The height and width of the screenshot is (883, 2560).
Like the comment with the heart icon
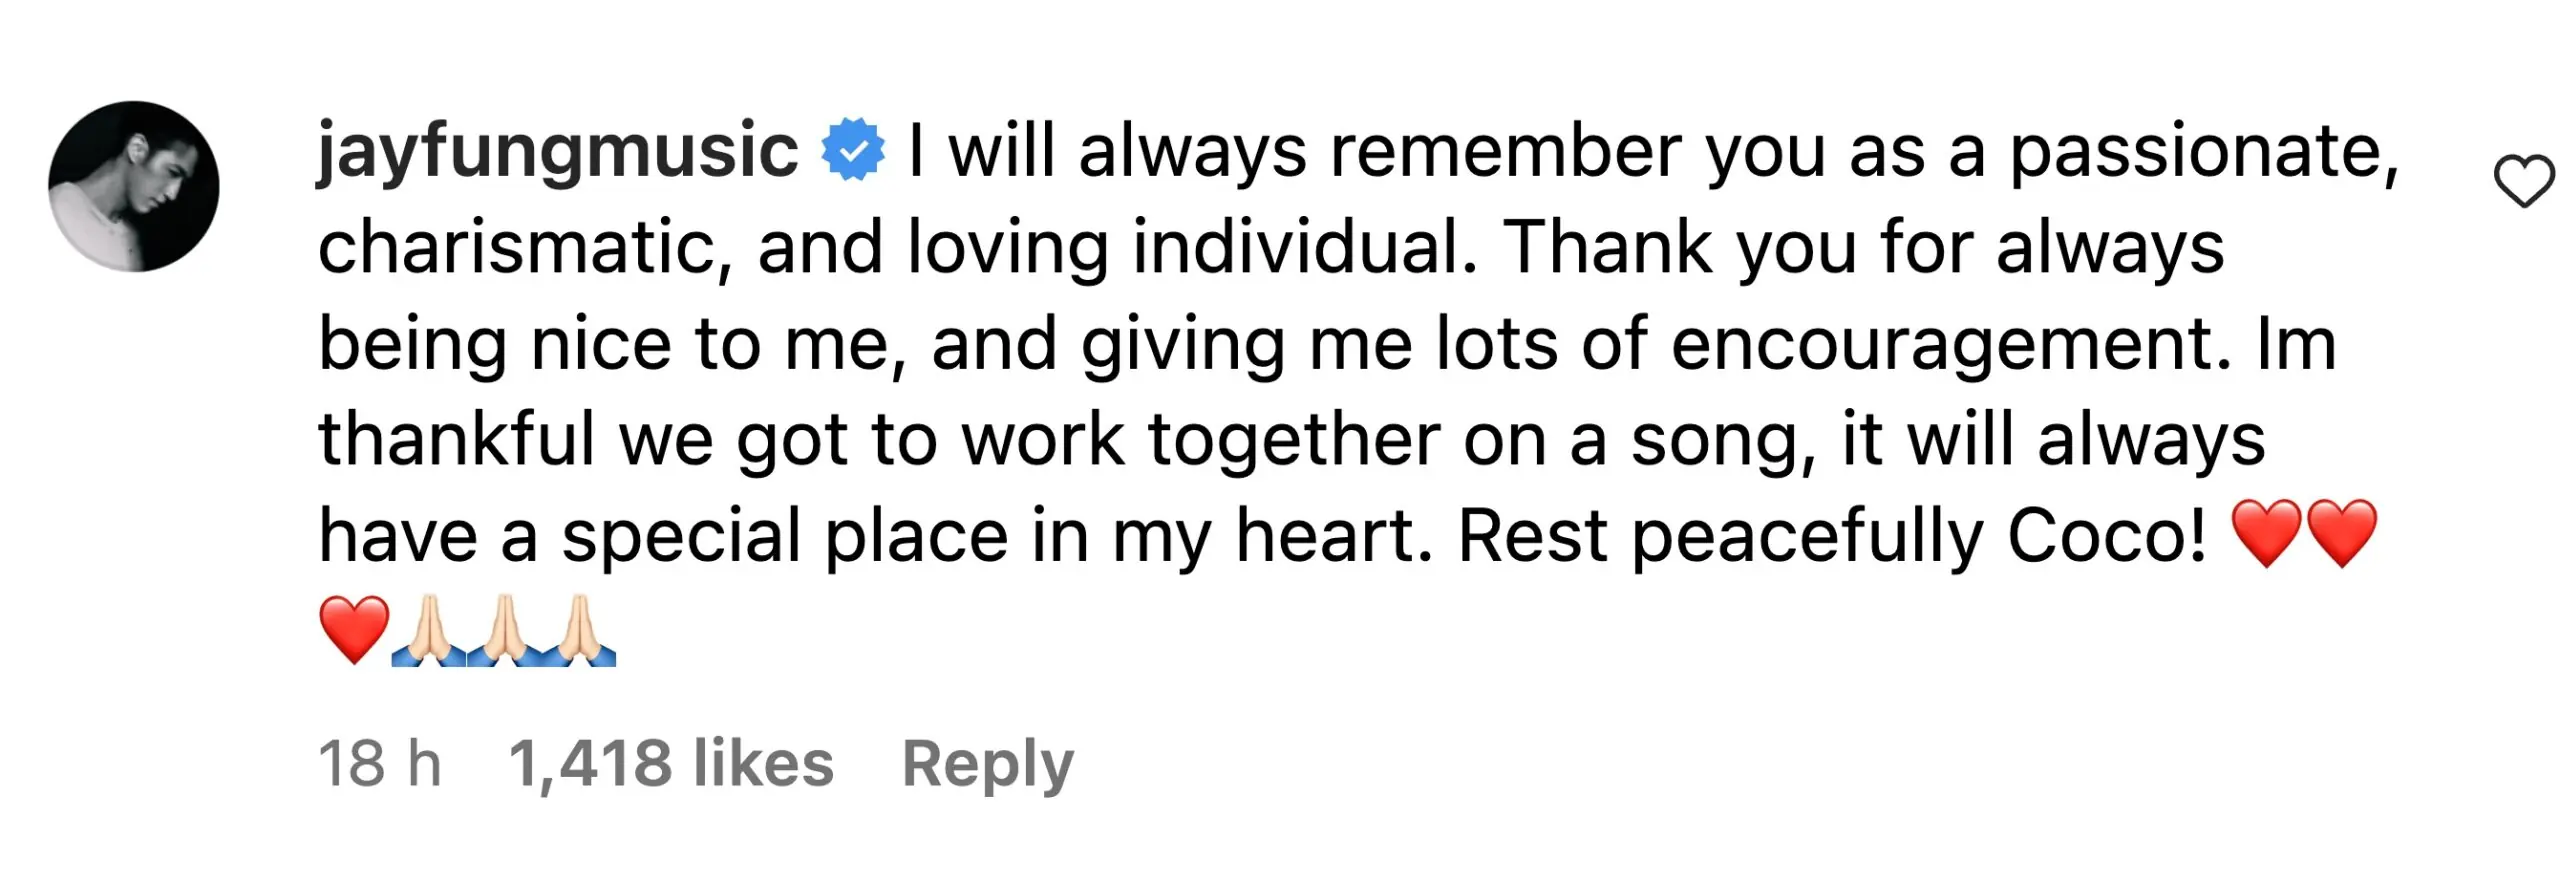[2523, 182]
